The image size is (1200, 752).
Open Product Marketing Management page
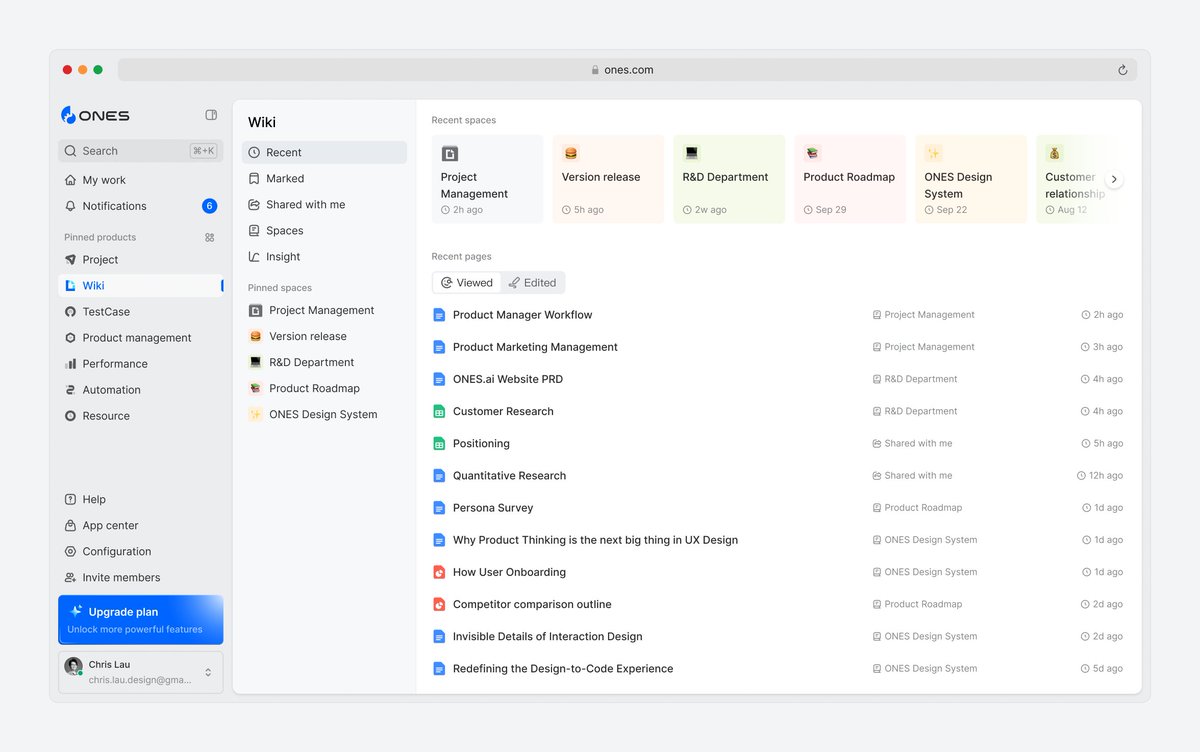tap(535, 347)
